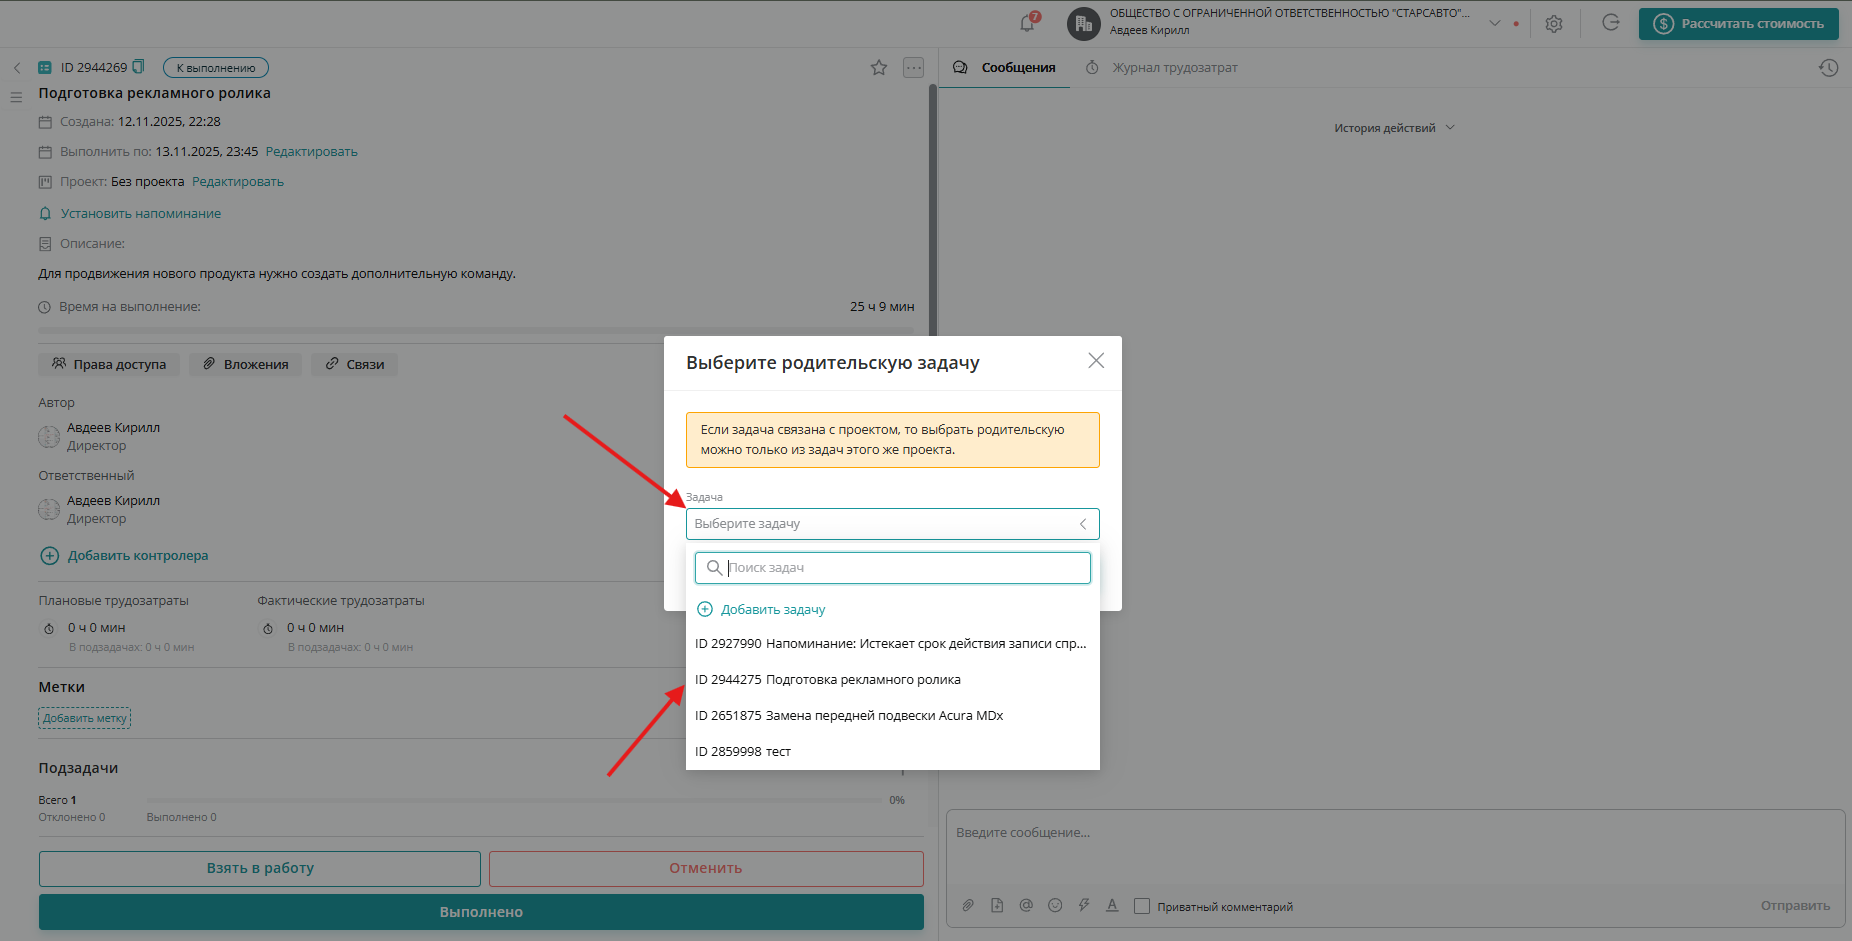Click the company building avatar icon
Screen dimensions: 1852x941
click(1084, 24)
